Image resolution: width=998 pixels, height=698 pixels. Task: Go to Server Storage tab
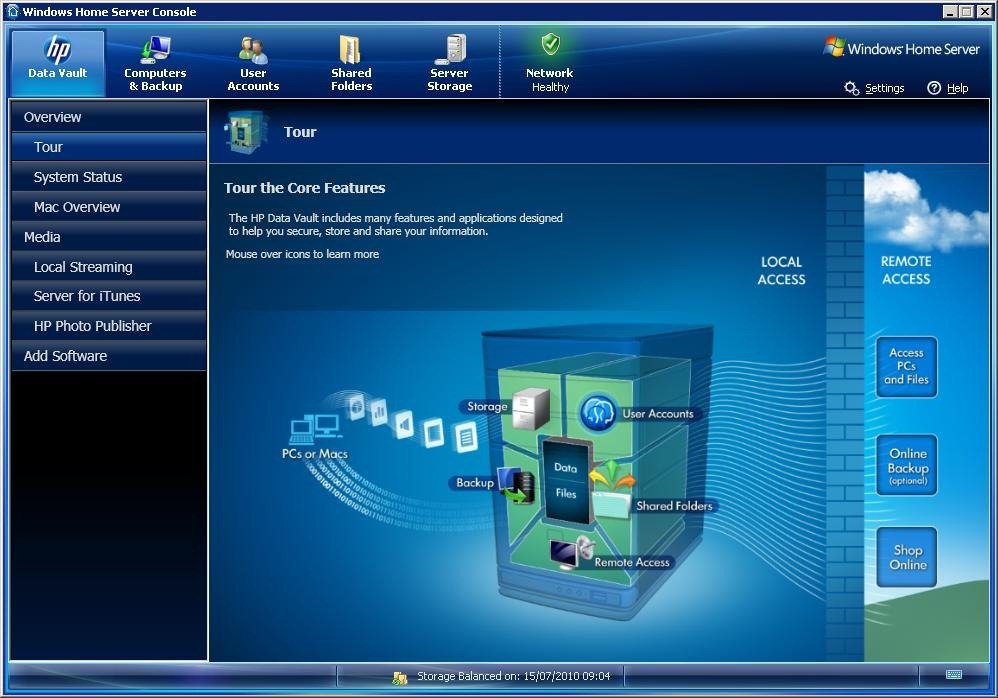(449, 62)
